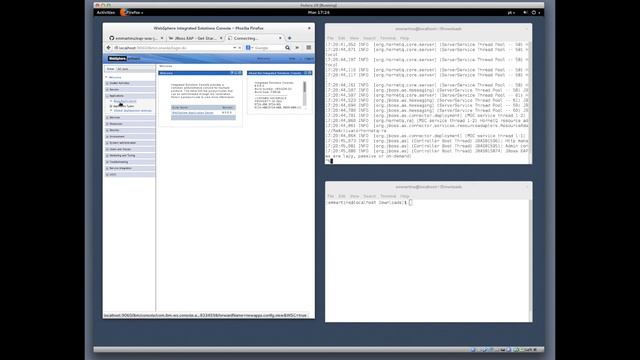Click the WebSphere logo in banner

pyautogui.click(x=117, y=59)
